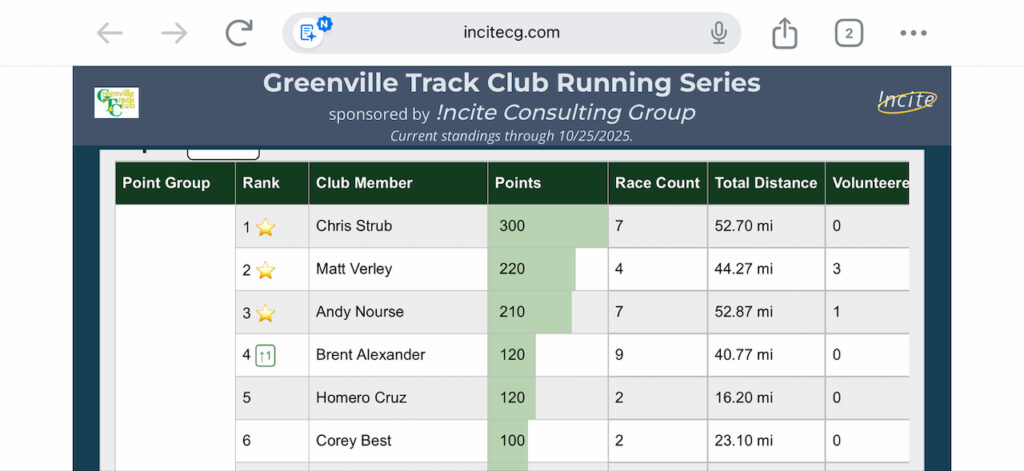Click the Total Distance column header
Image resolution: width=1024 pixels, height=471 pixels.
coord(766,183)
